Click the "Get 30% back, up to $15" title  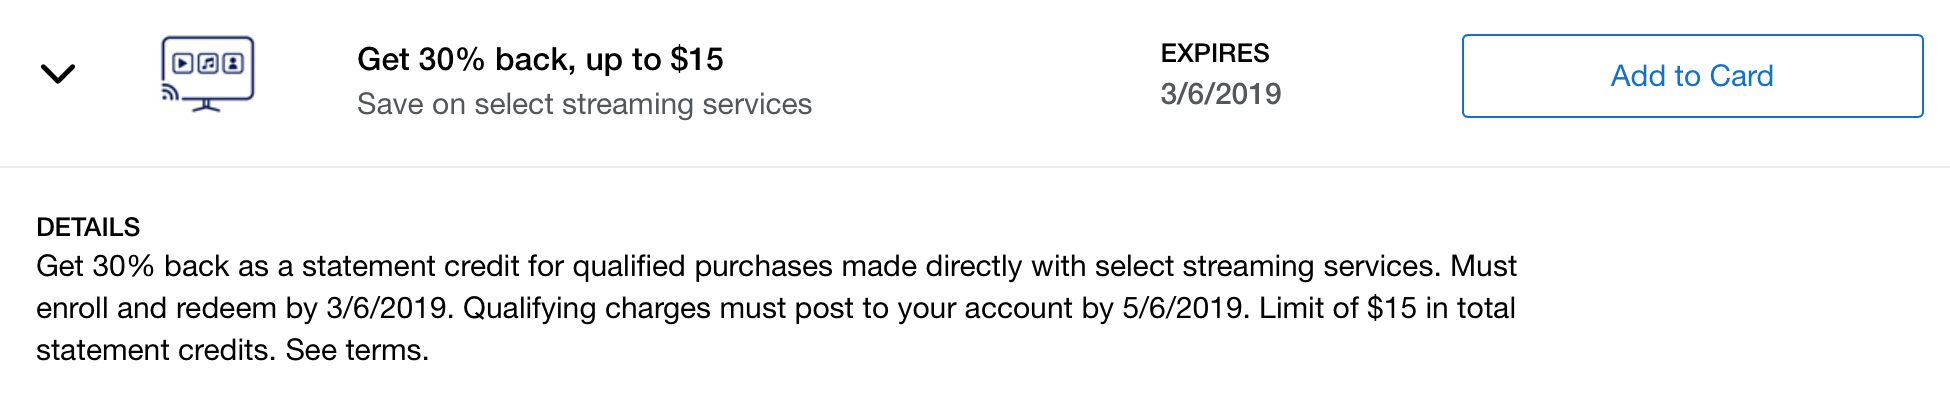click(540, 59)
